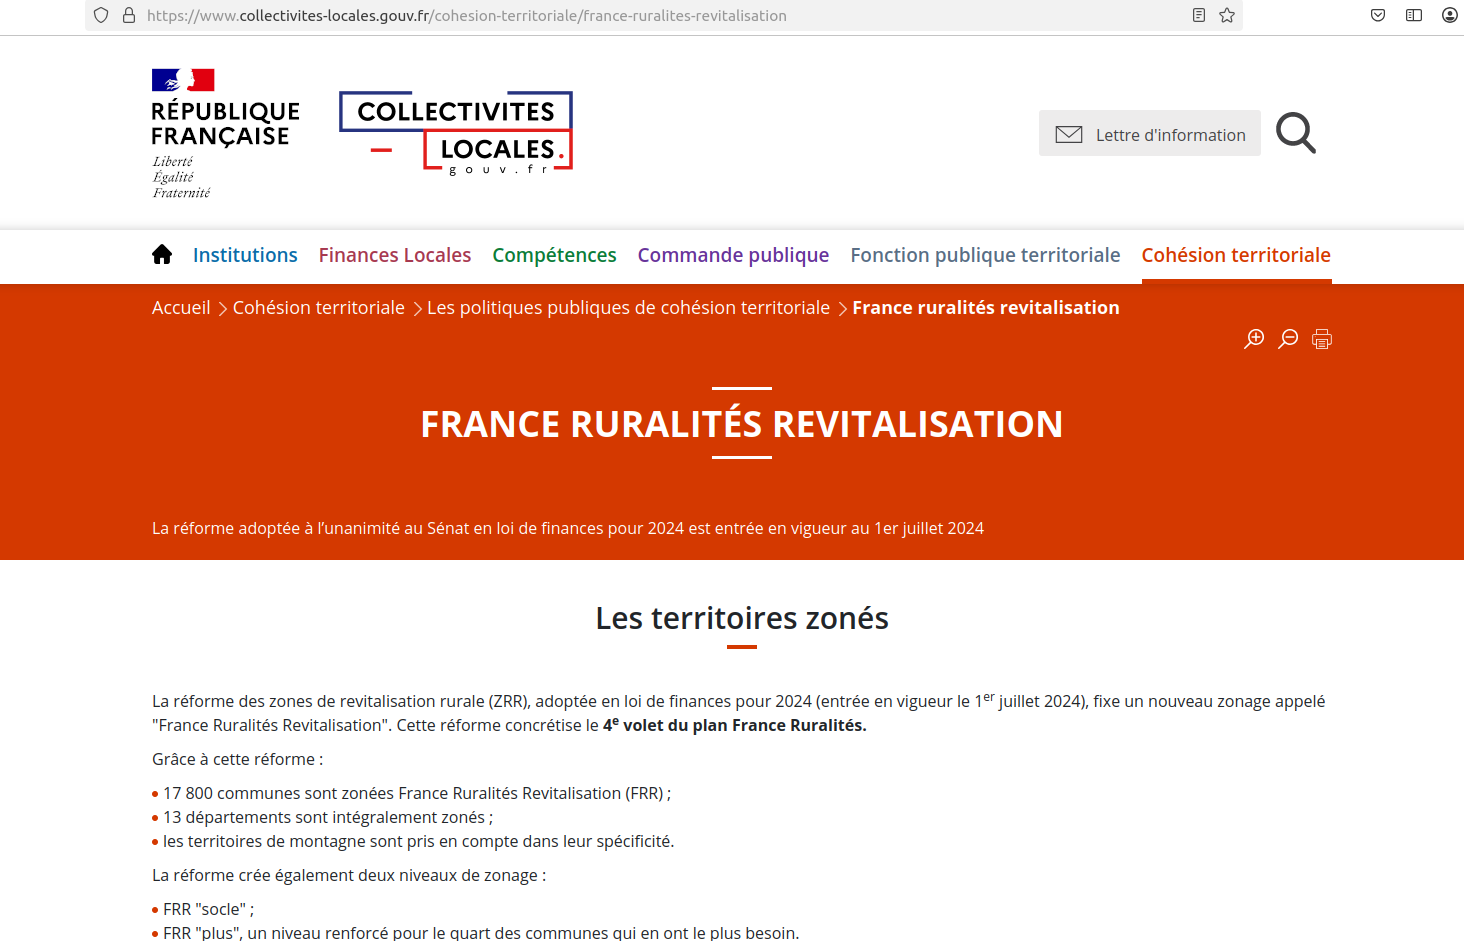Click France ruralités revitalisation breadcrumb text
1464x941 pixels.
[986, 307]
